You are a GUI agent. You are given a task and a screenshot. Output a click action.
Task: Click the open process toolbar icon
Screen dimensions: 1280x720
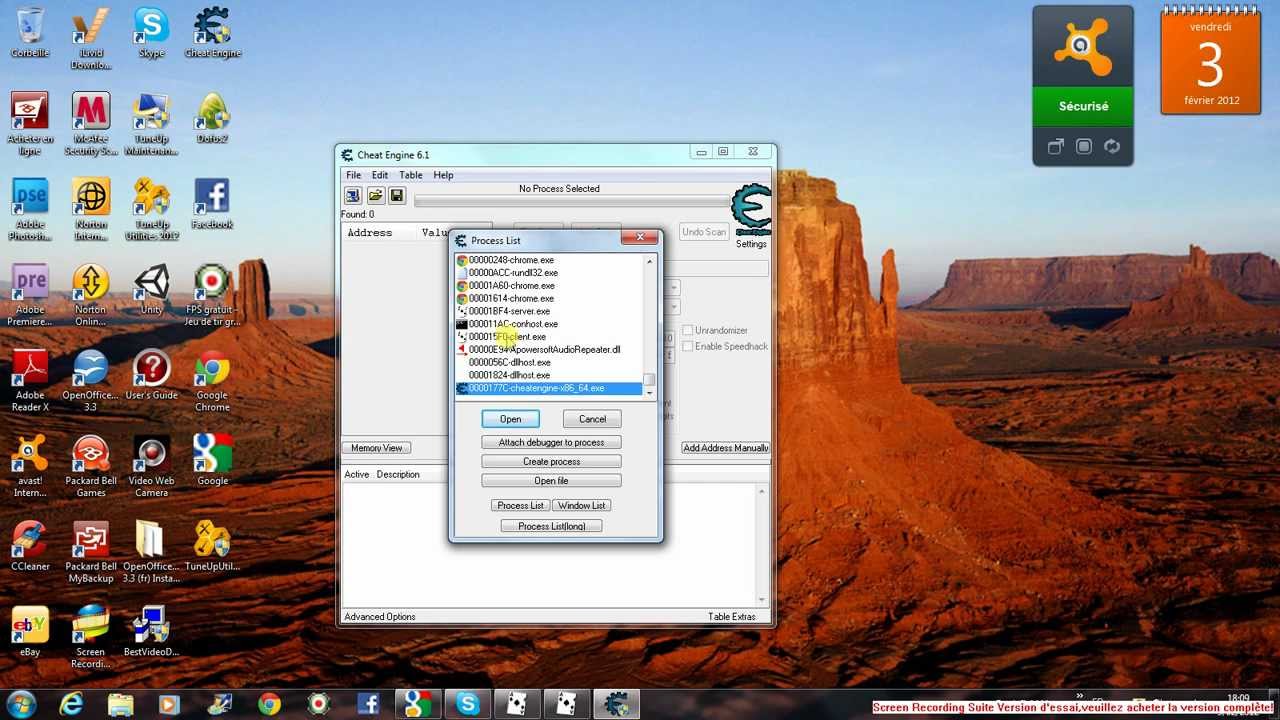[x=353, y=196]
